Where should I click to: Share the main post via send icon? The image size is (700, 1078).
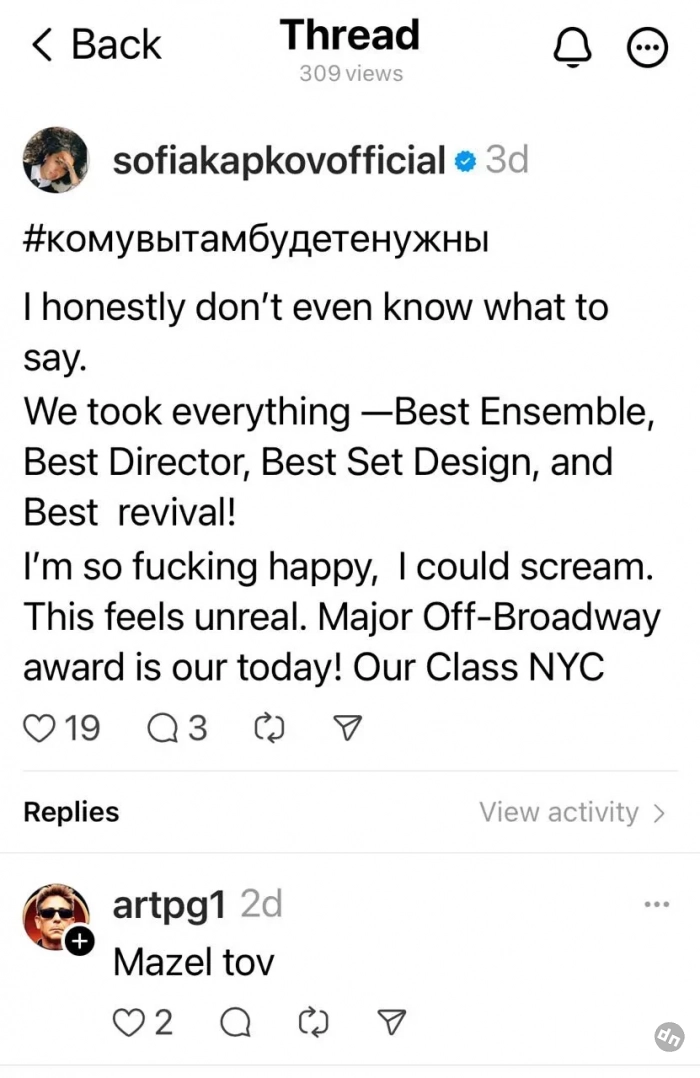coord(345,729)
